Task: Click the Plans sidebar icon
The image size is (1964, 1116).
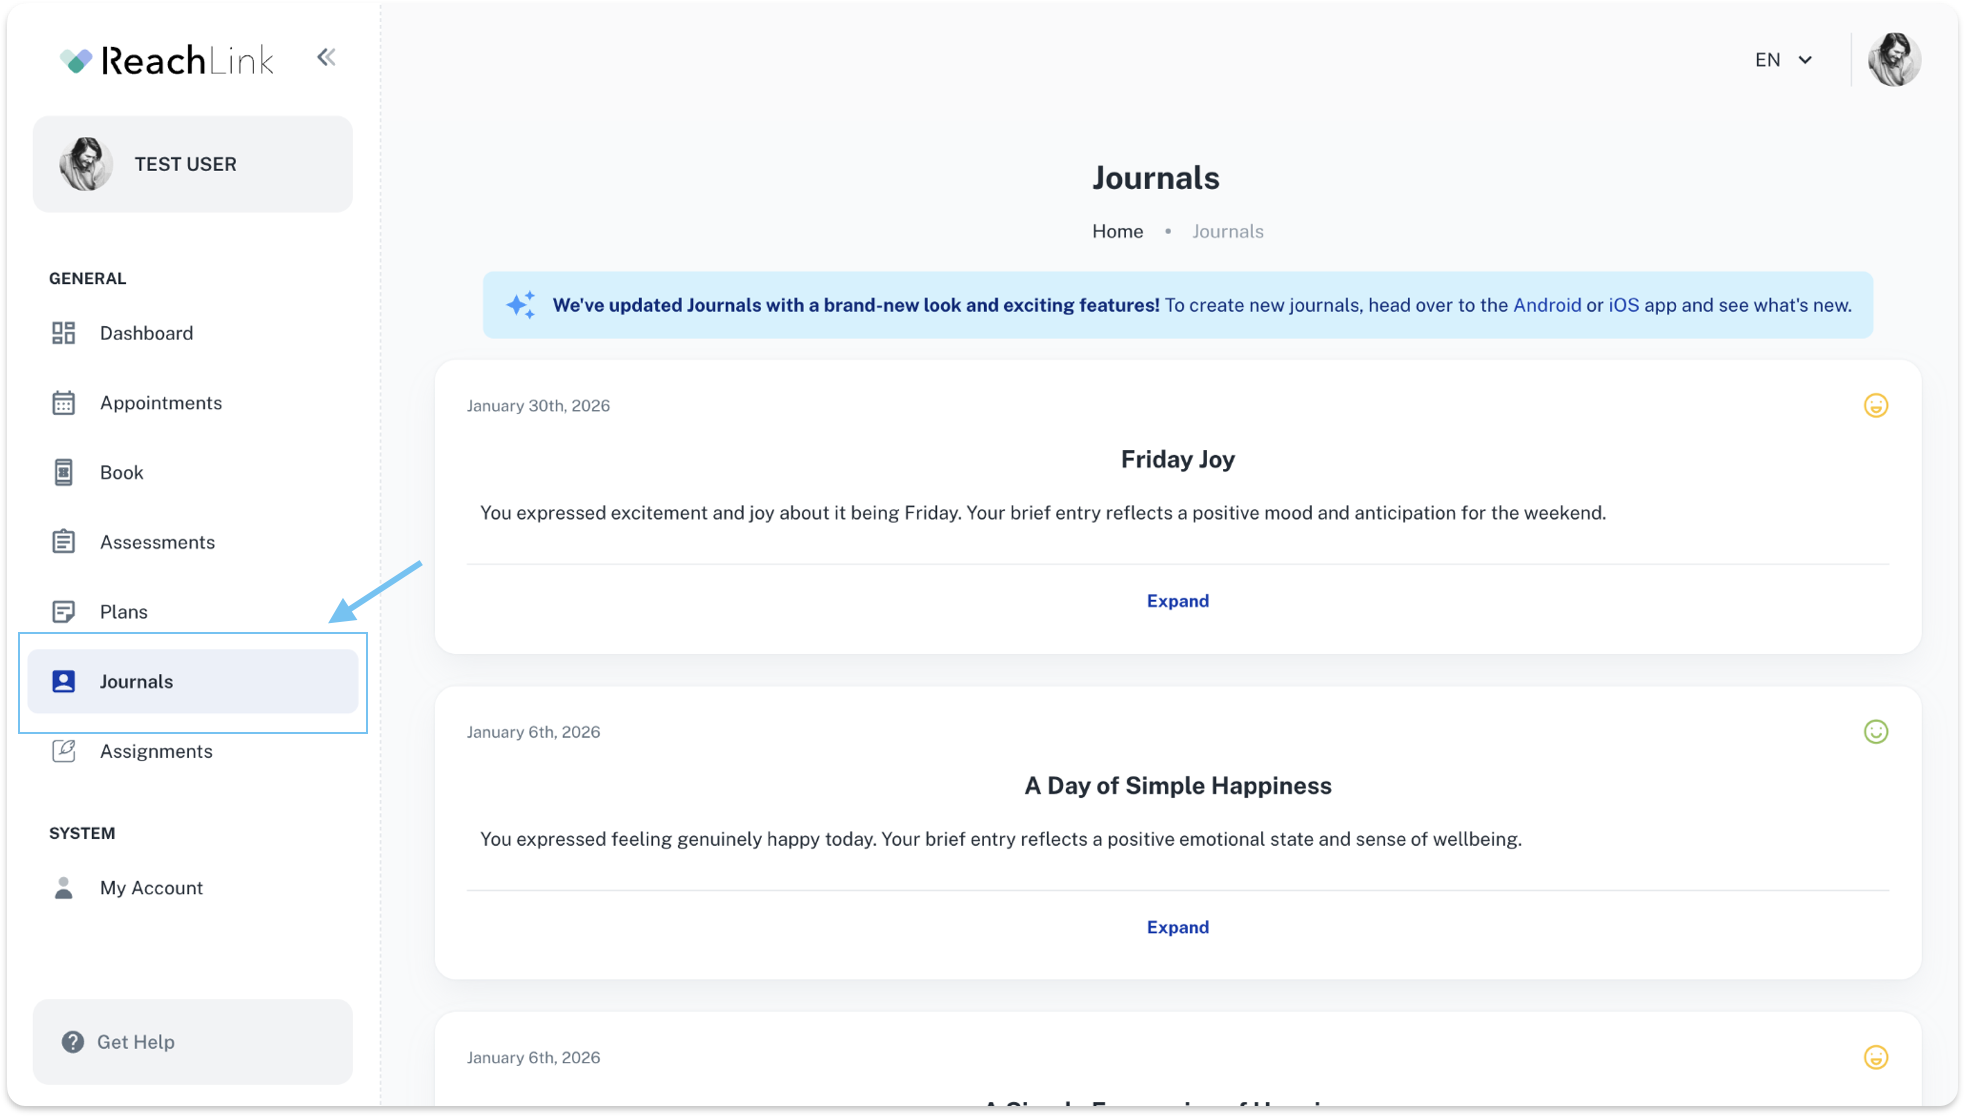Action: click(x=63, y=611)
